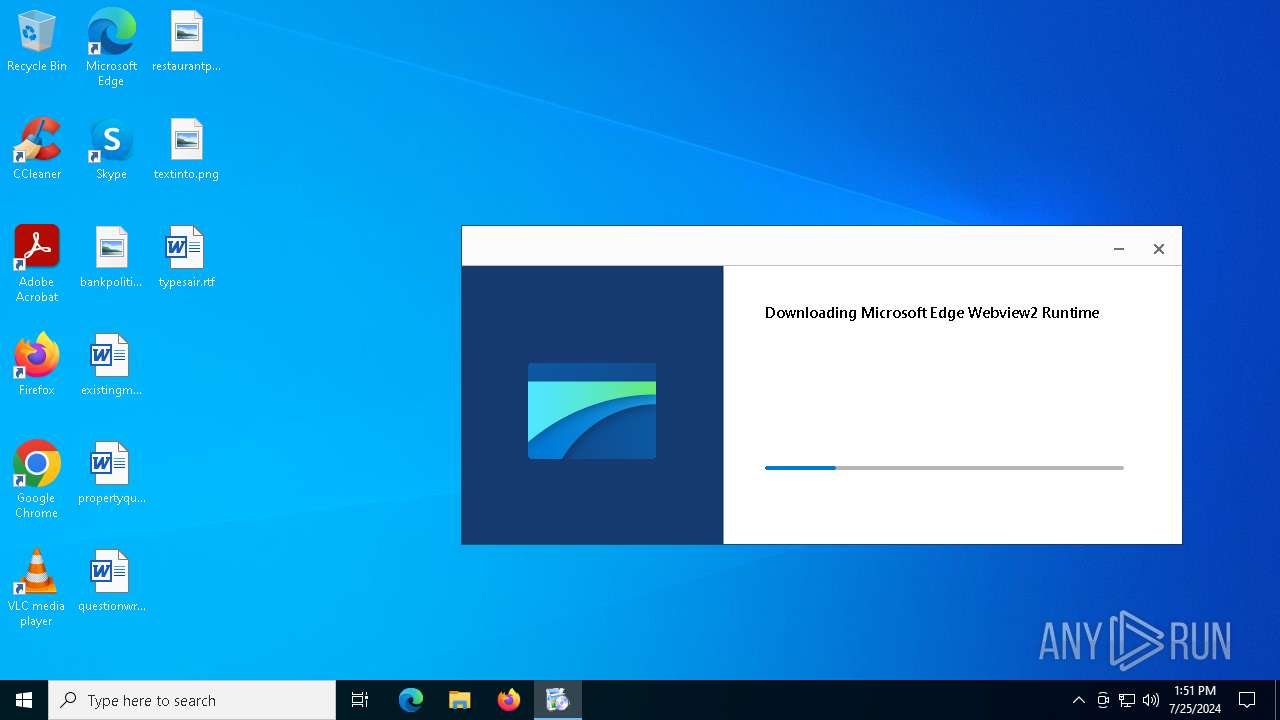Open the Windows Start menu
Viewport: 1280px width, 720px height.
[24, 700]
